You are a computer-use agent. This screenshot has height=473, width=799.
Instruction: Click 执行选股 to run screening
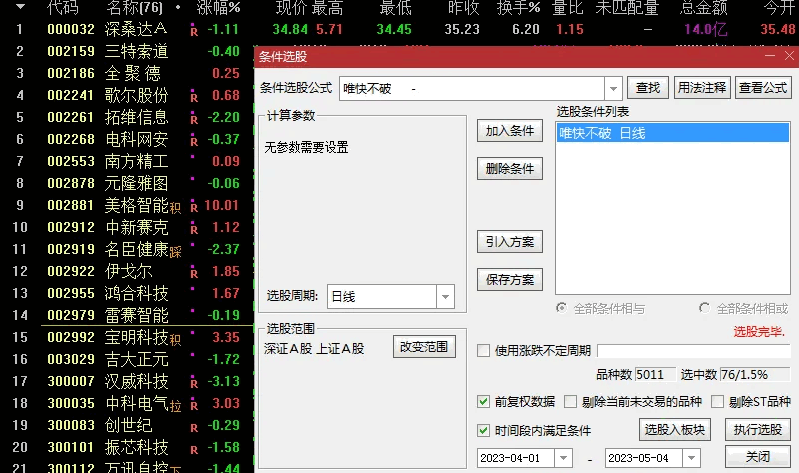point(758,430)
